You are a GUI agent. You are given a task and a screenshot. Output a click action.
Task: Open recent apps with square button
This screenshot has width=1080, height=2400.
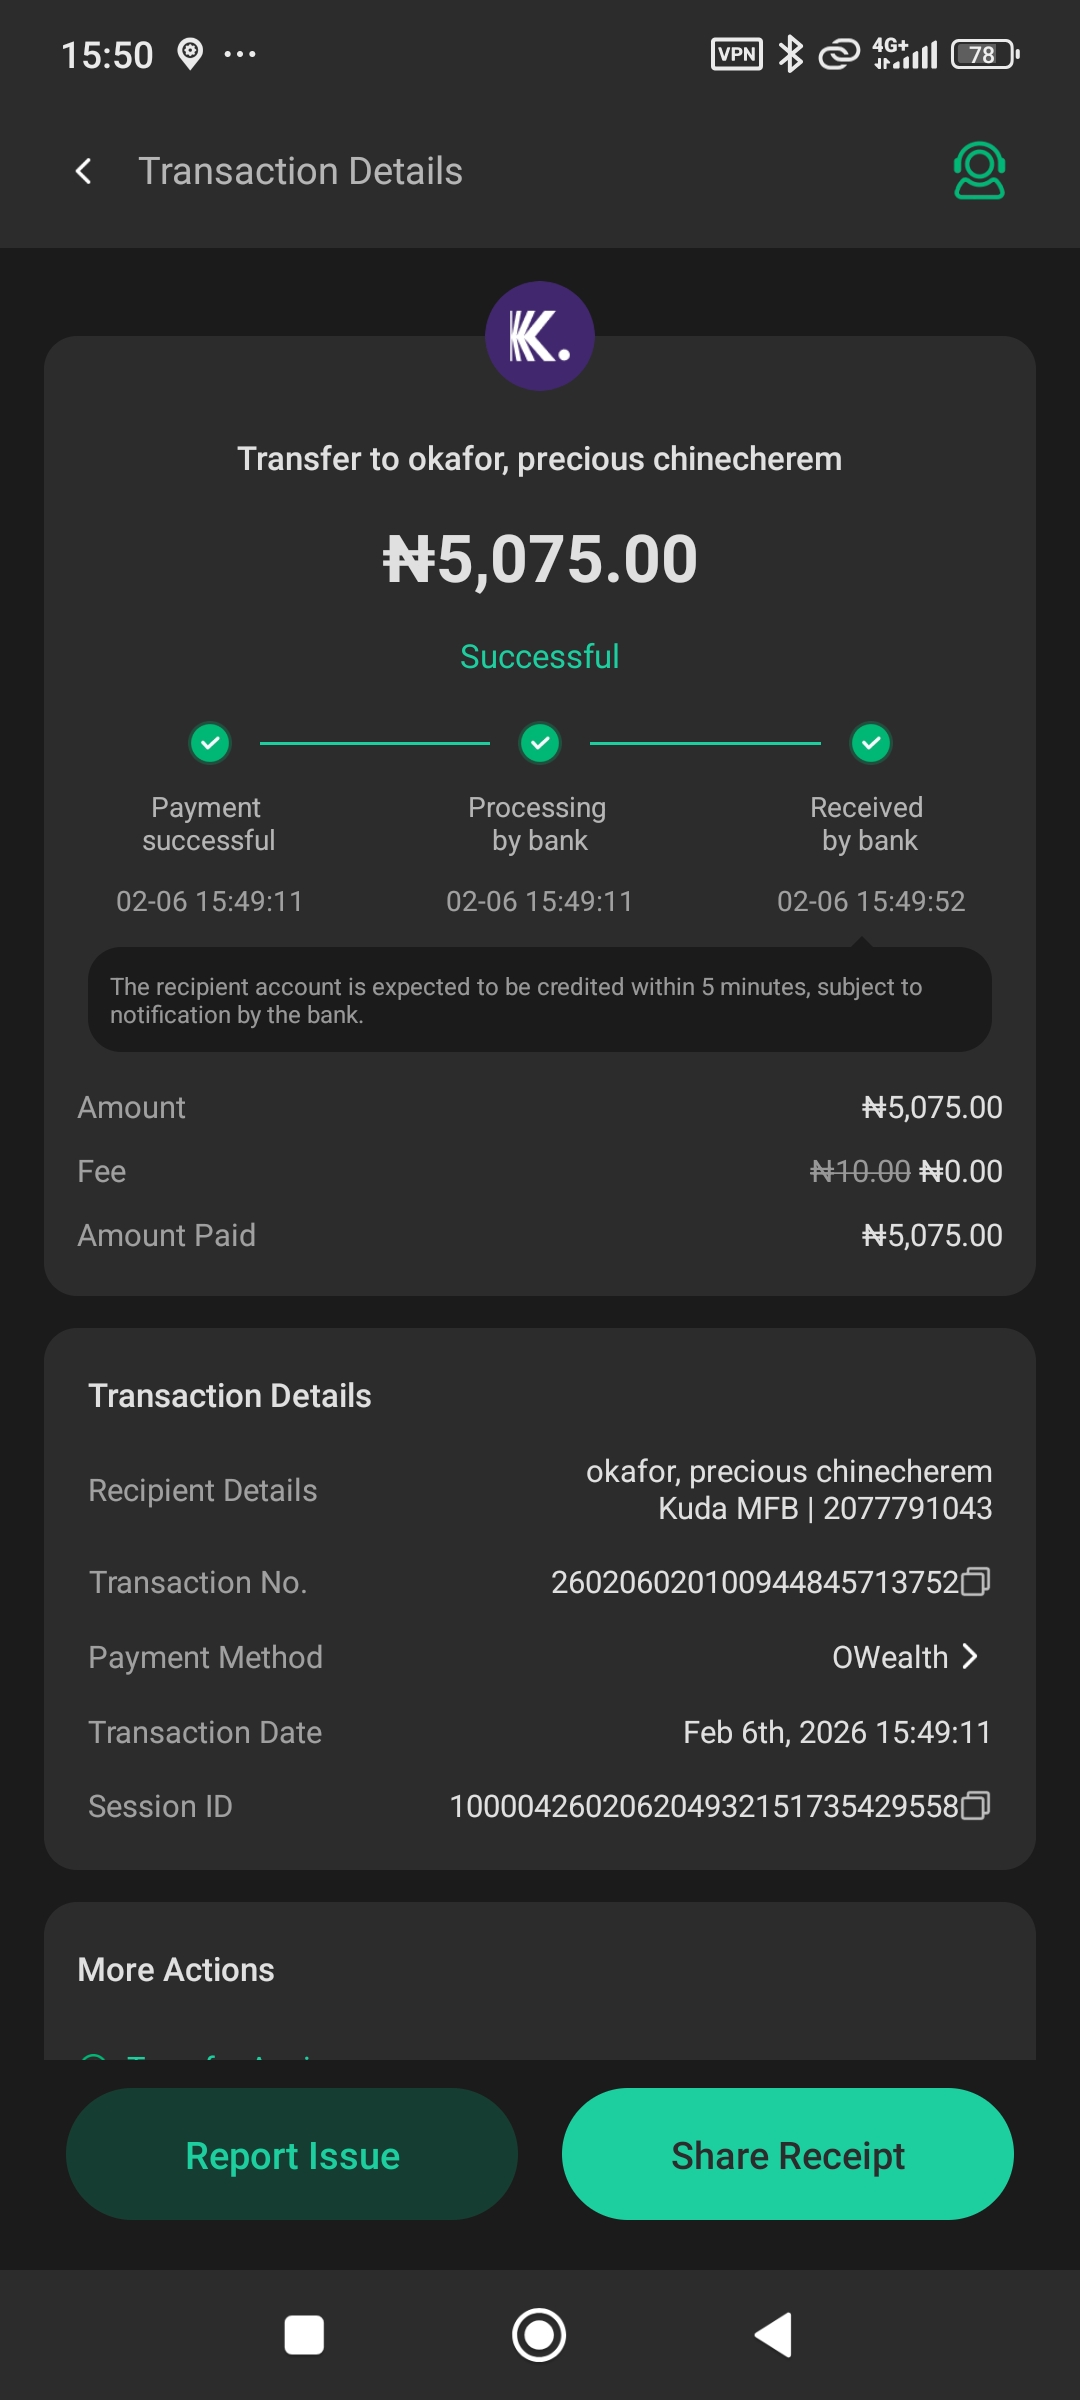click(x=304, y=2335)
